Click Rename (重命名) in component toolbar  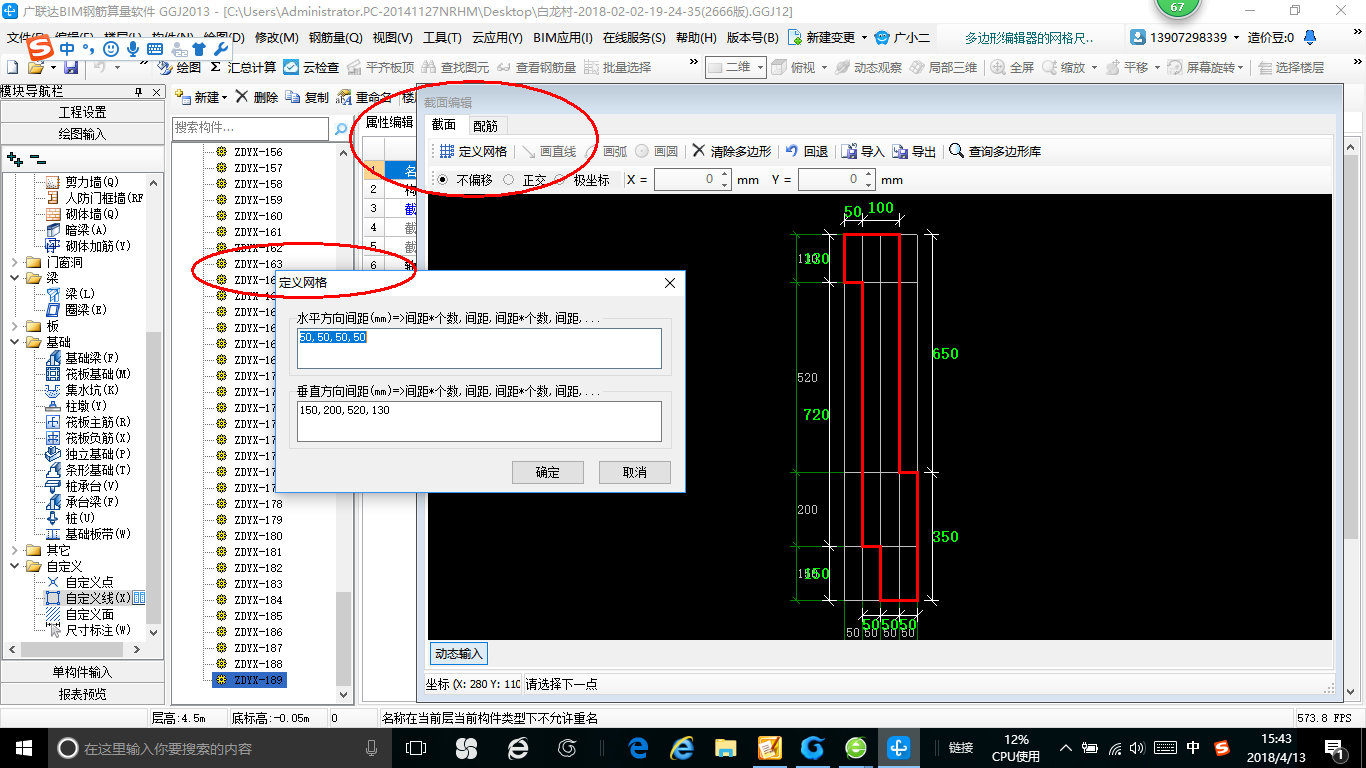(365, 98)
